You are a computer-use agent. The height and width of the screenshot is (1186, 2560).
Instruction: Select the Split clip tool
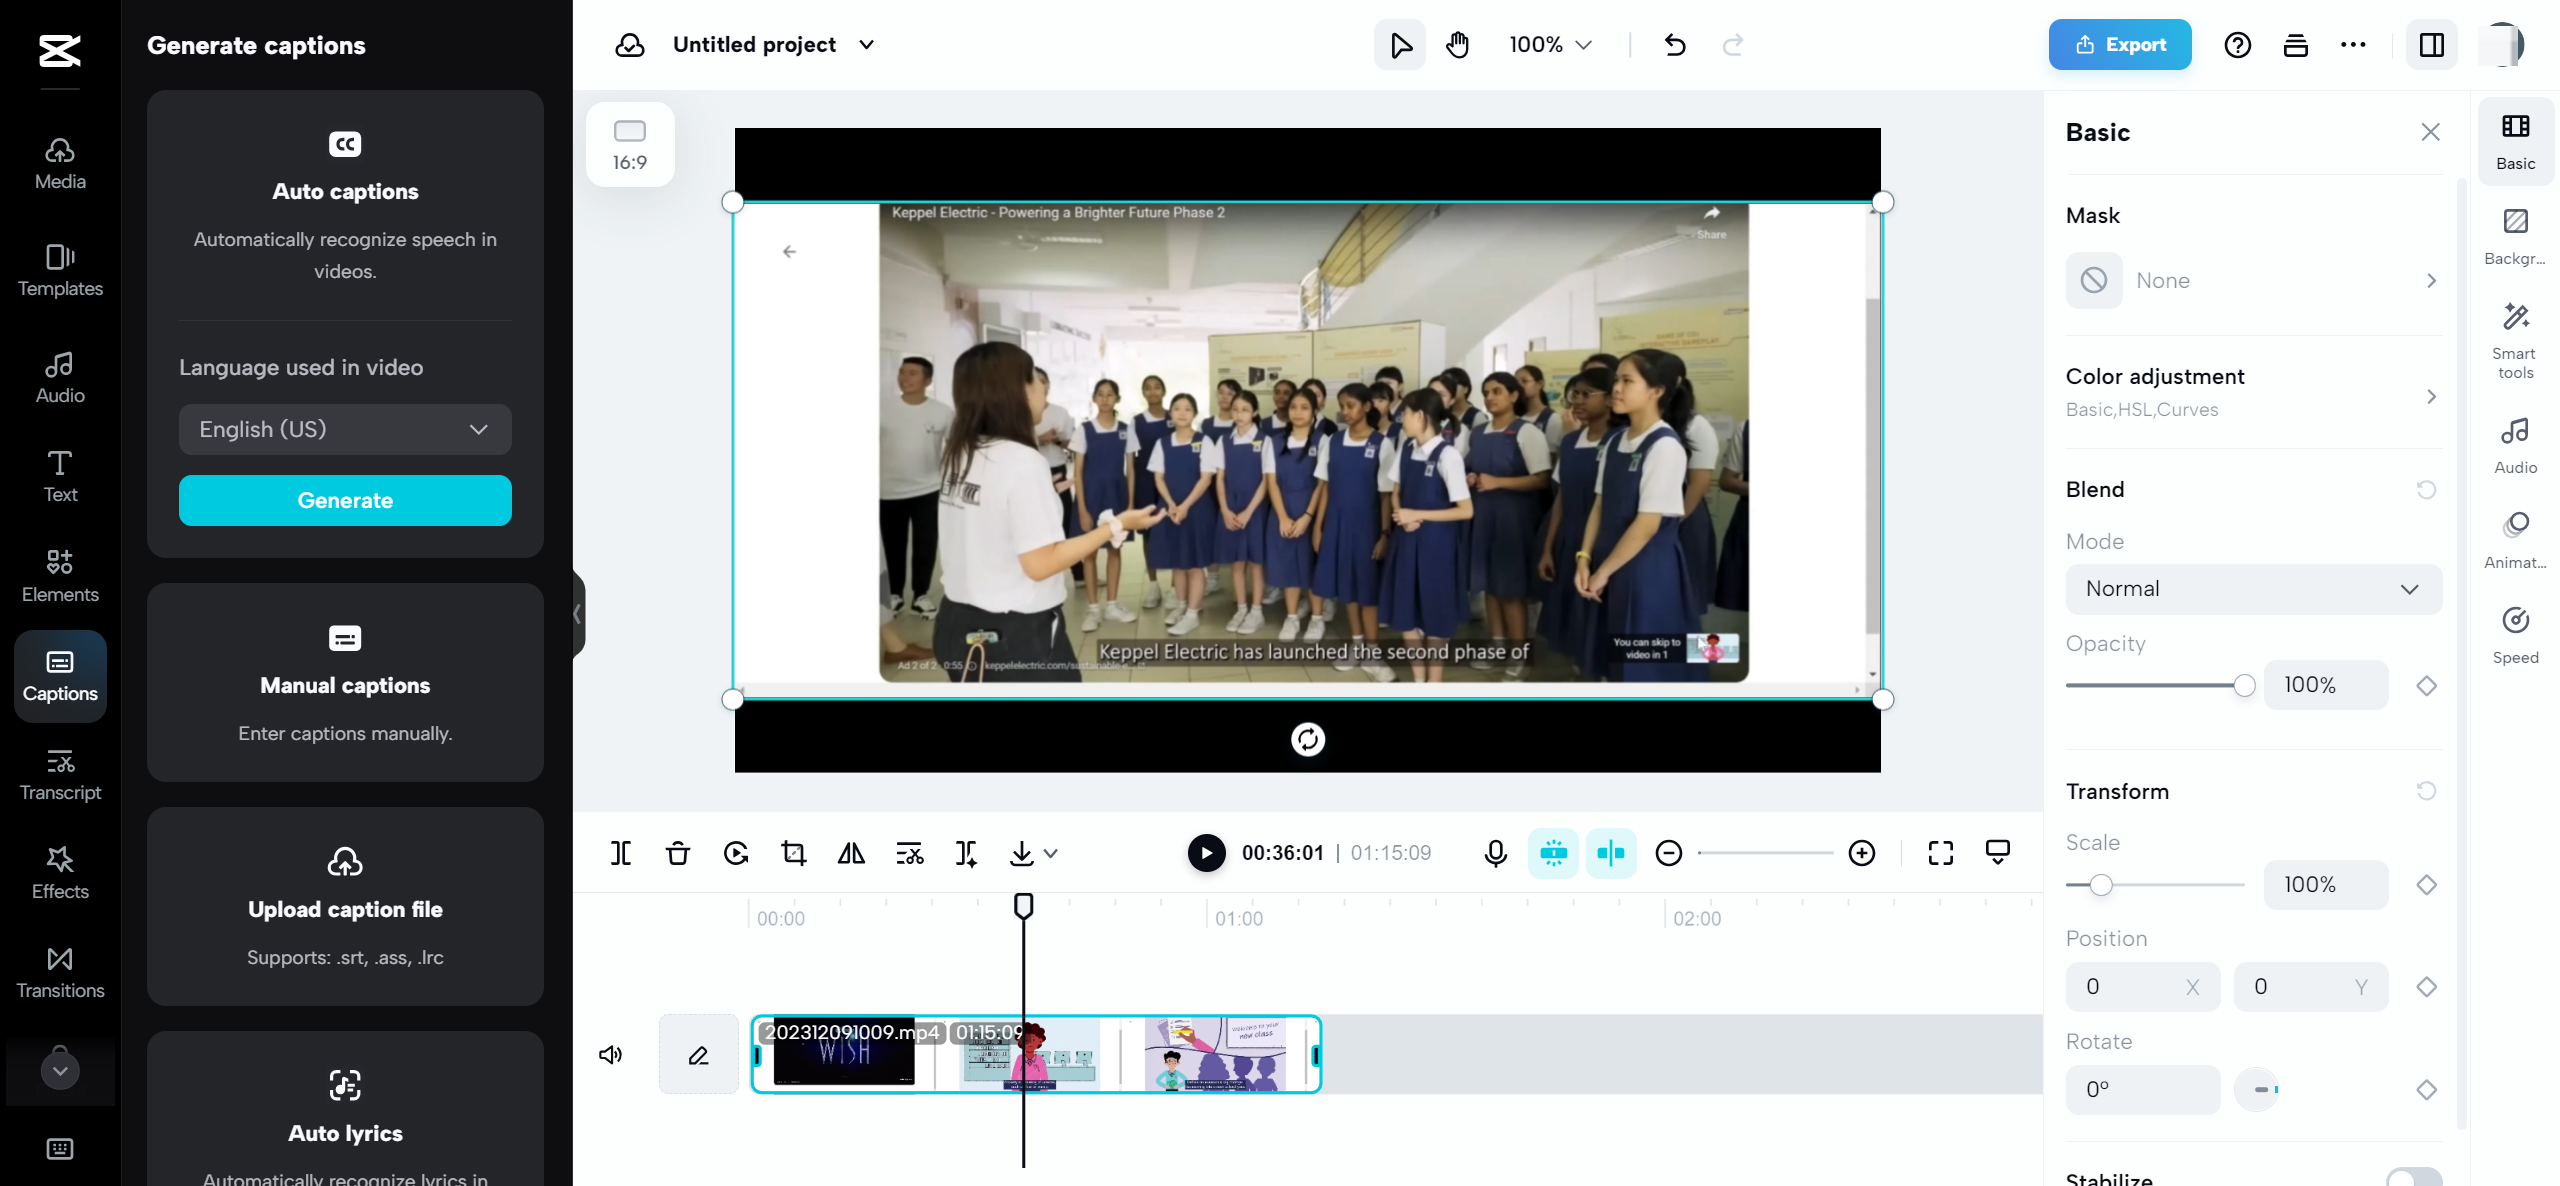(621, 853)
